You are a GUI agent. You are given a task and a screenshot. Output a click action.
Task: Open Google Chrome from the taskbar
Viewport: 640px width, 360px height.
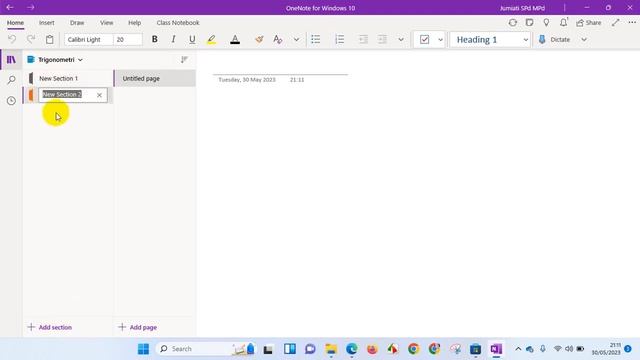tap(413, 349)
